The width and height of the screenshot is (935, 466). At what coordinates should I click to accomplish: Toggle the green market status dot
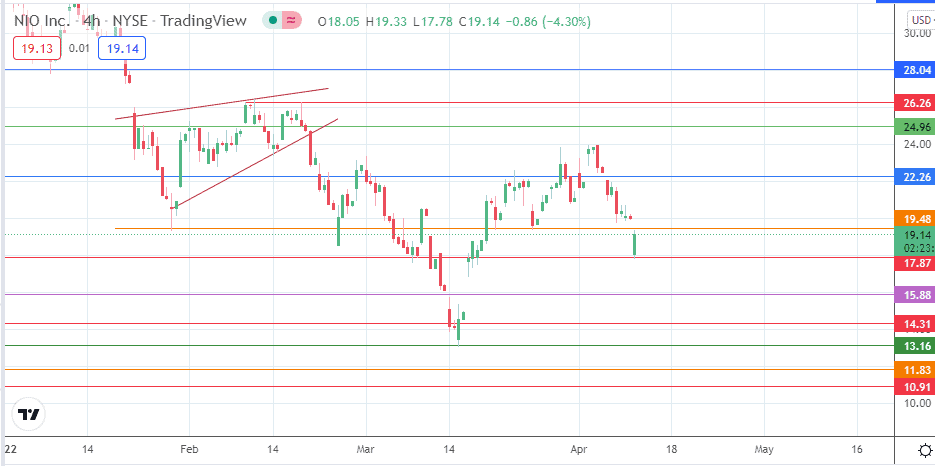(273, 21)
